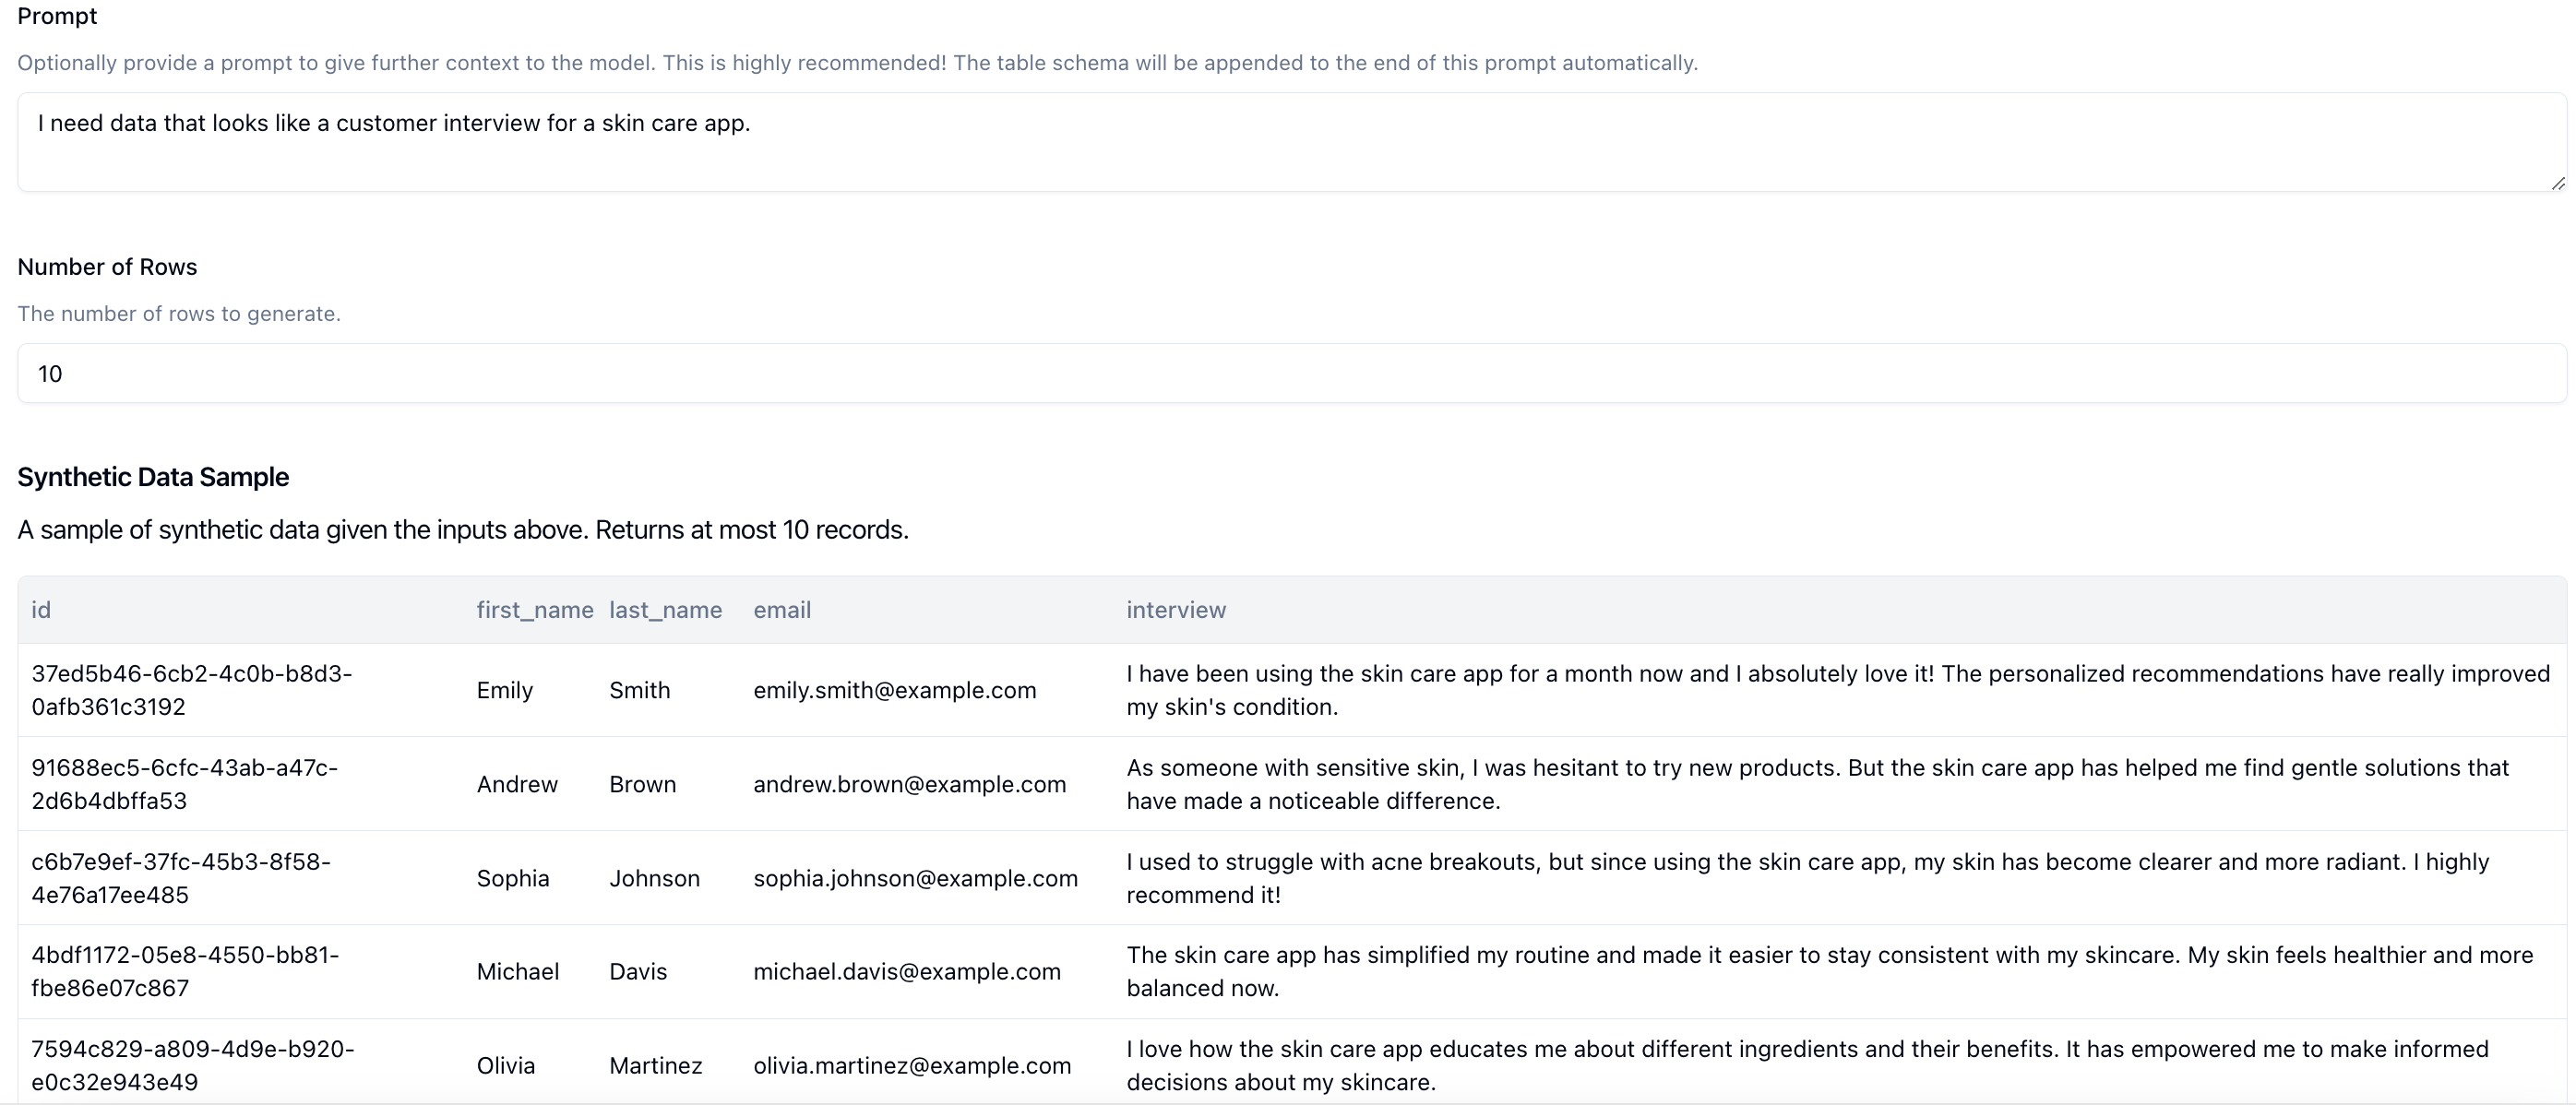Click the id cell starting with 37ed5b46

pos(192,690)
